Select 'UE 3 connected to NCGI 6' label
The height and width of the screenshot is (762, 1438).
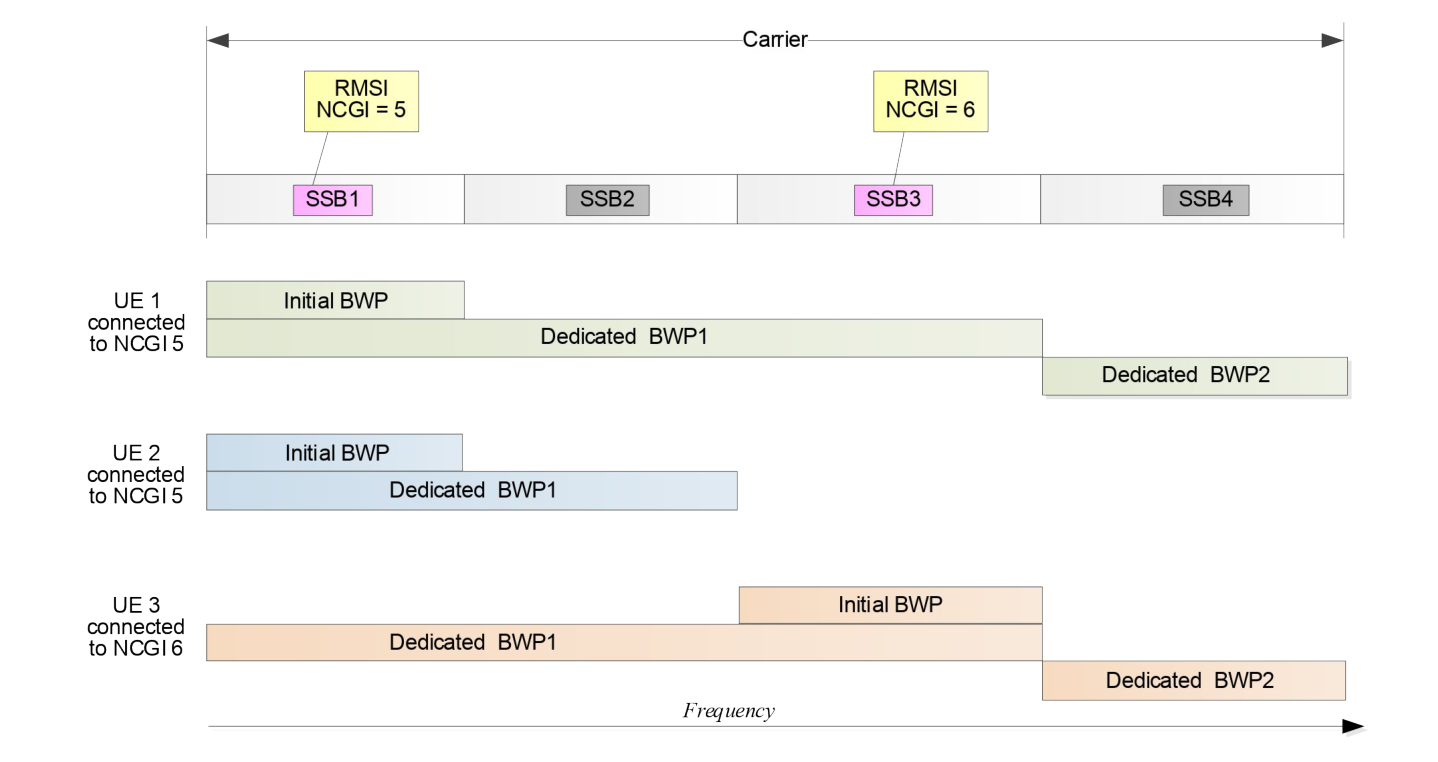click(136, 628)
